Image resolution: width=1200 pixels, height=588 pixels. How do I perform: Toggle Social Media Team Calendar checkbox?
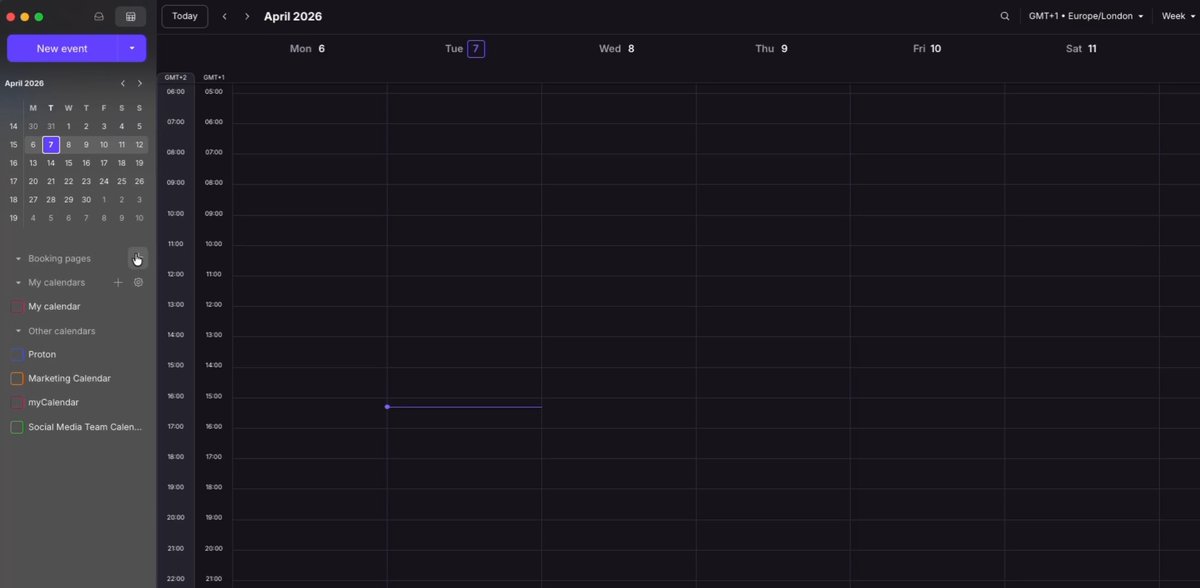(17, 427)
